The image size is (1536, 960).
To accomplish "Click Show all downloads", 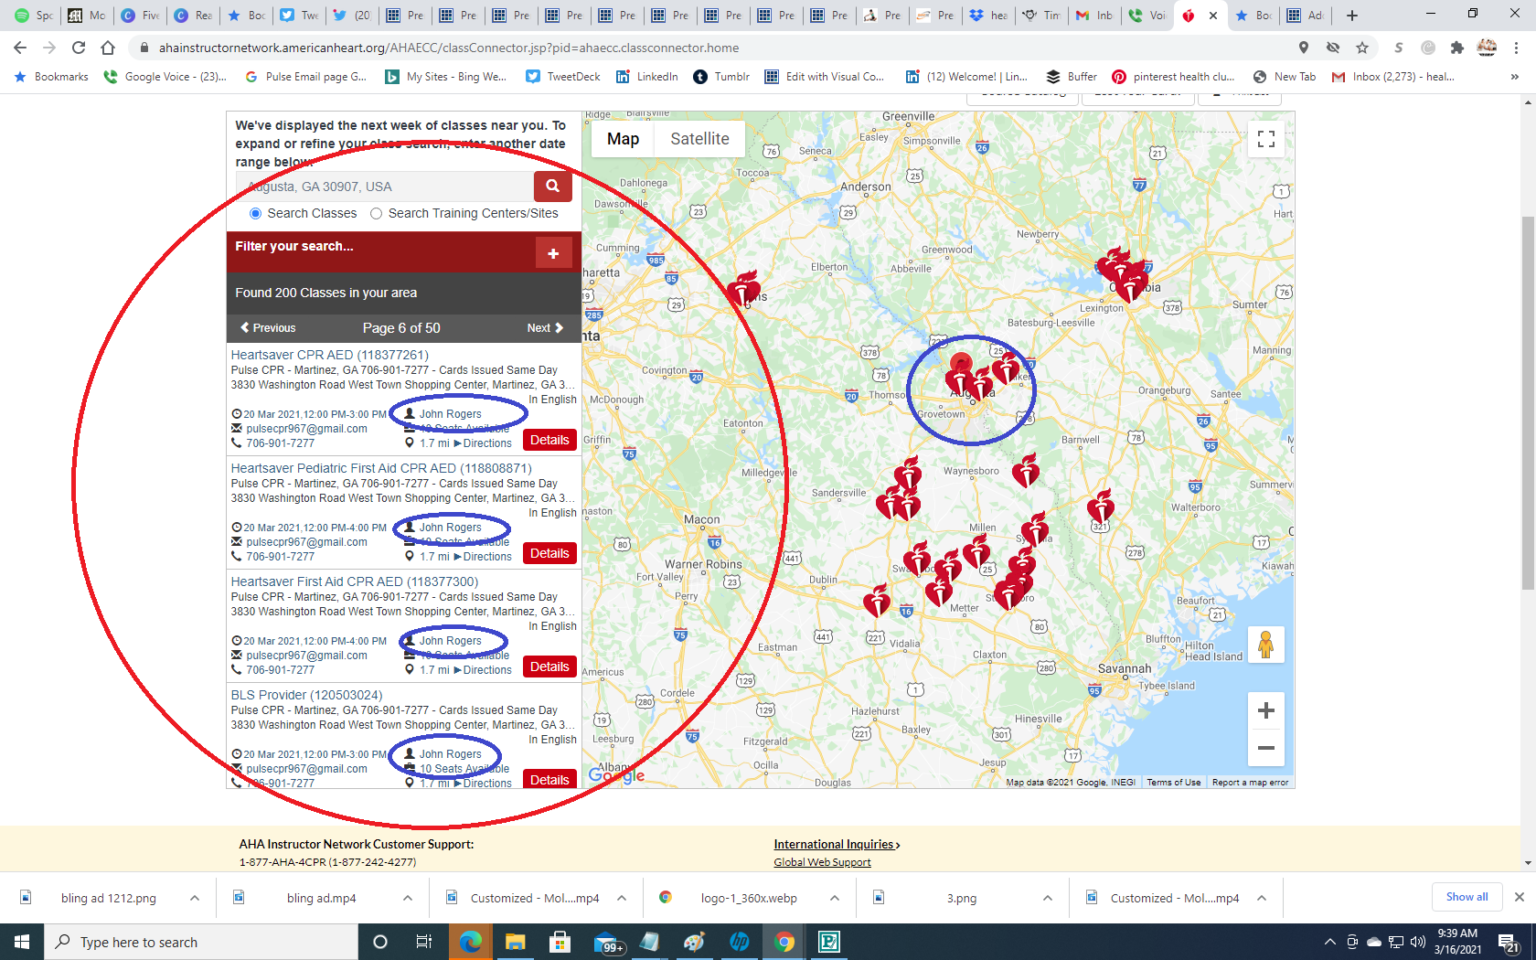I will pyautogui.click(x=1467, y=897).
